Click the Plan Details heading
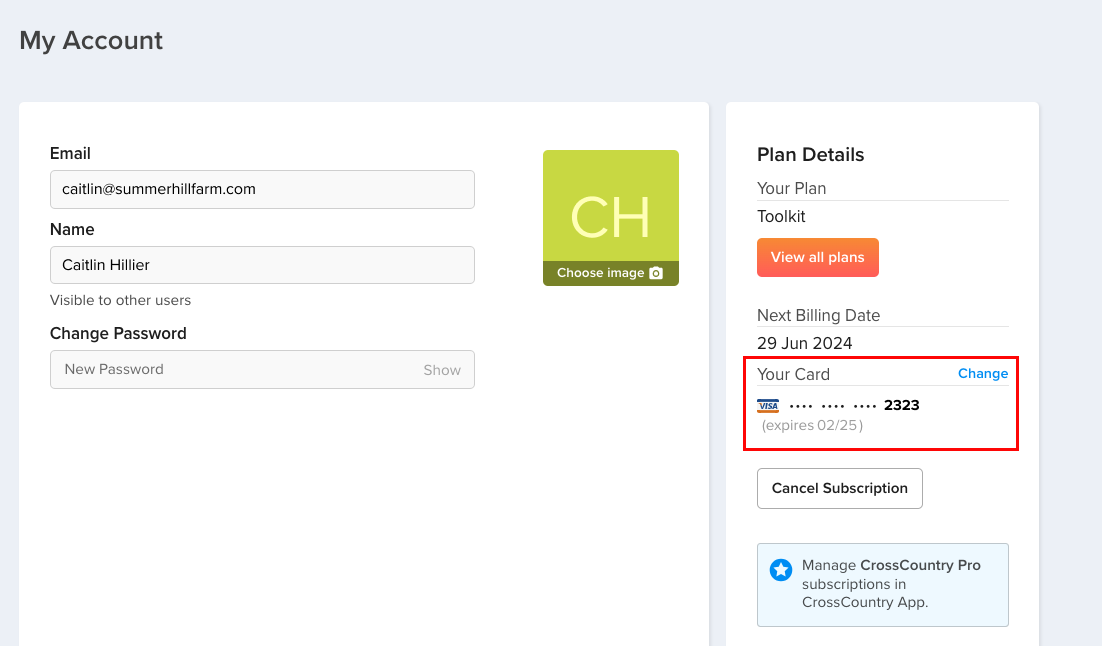1102x646 pixels. coord(810,155)
